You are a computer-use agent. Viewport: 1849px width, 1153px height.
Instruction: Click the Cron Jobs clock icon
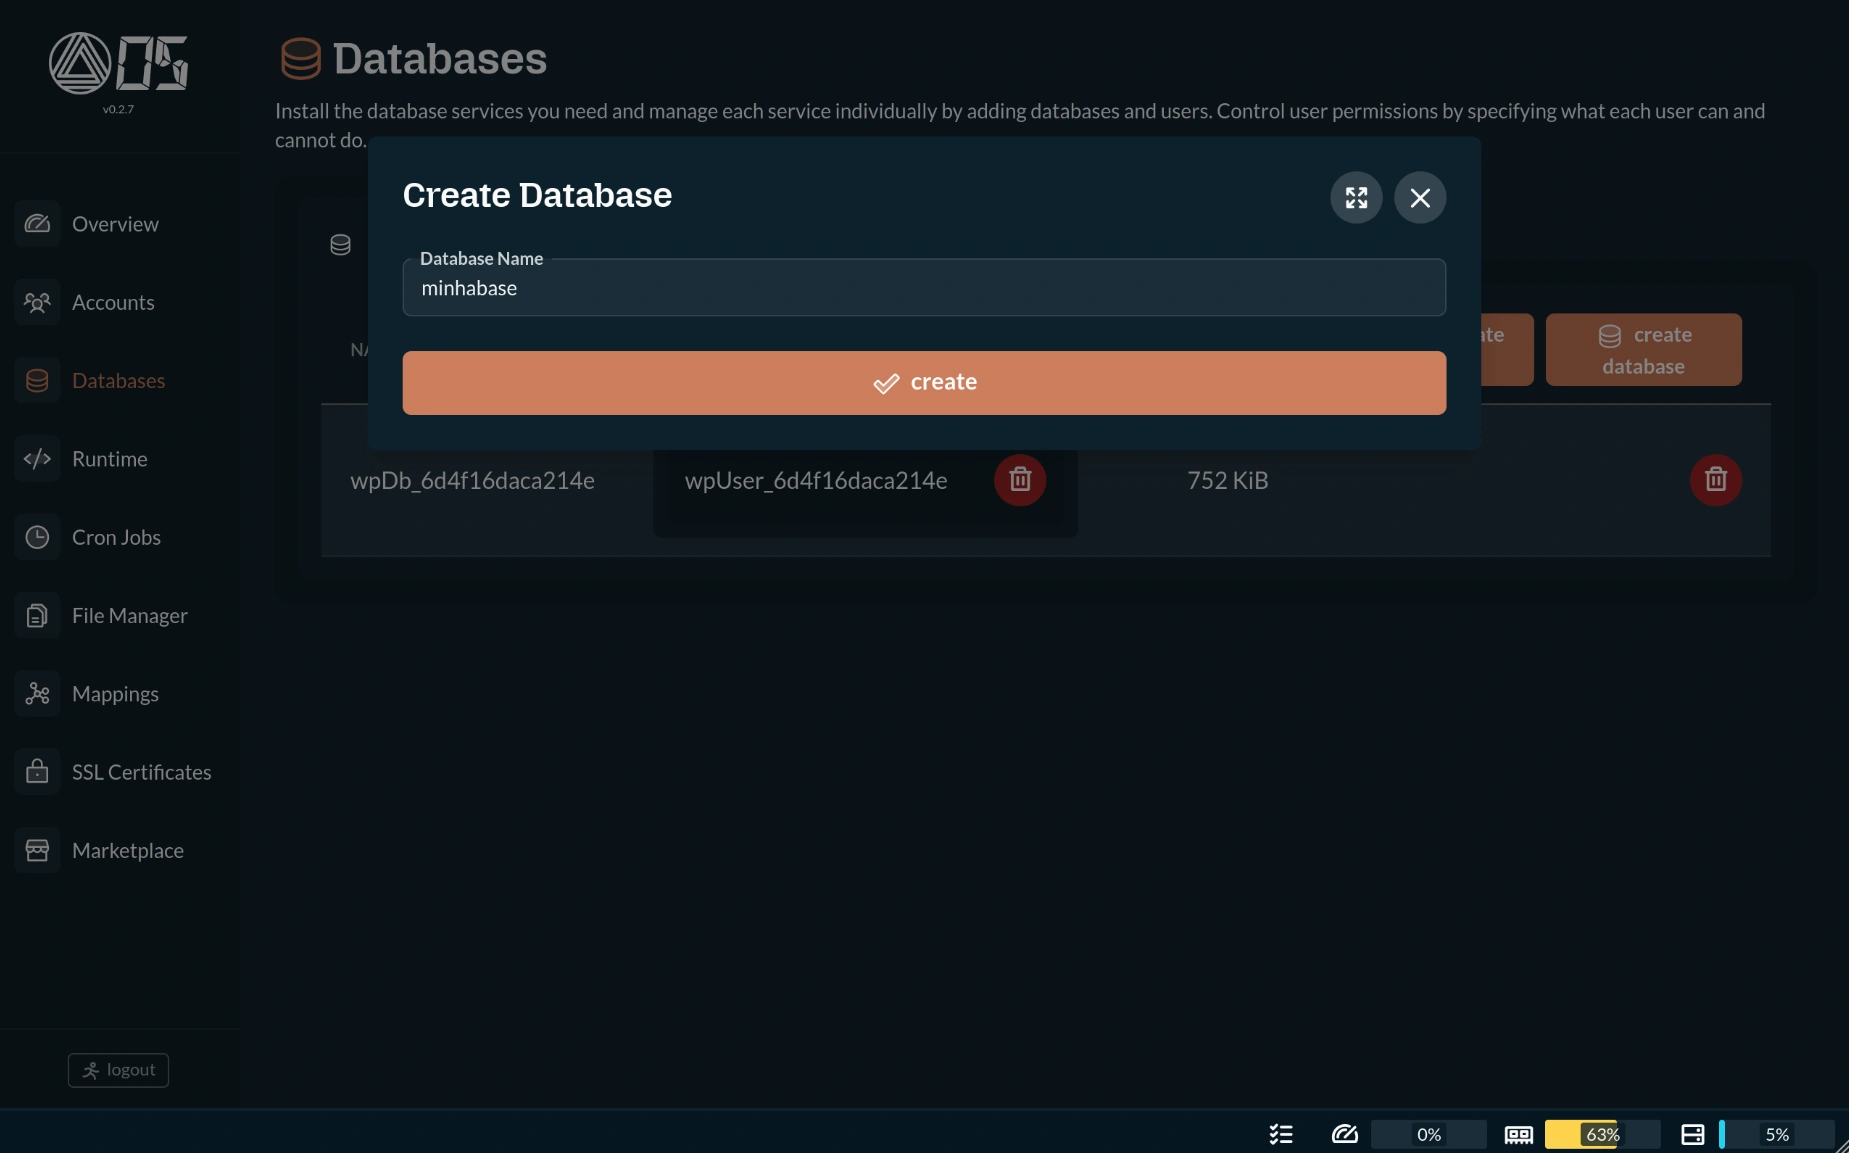(37, 537)
